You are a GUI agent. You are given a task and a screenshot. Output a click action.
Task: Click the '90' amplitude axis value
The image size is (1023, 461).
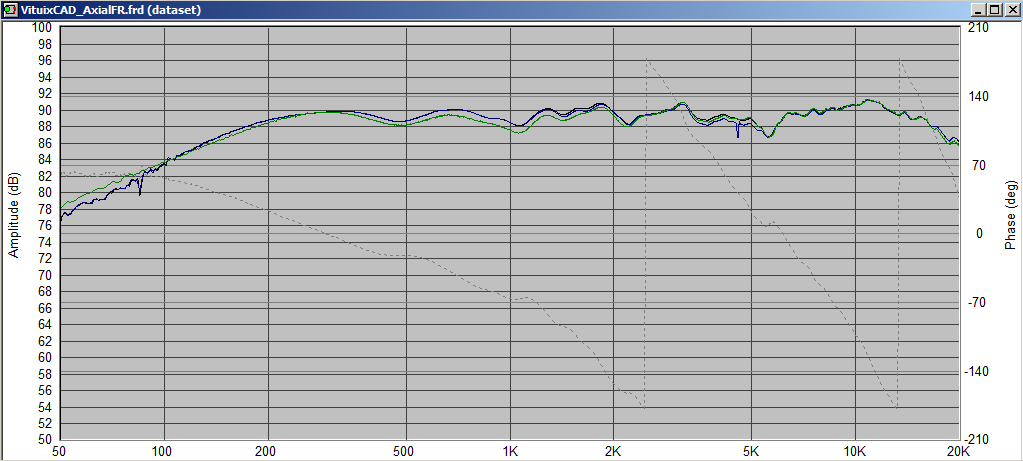(x=44, y=110)
